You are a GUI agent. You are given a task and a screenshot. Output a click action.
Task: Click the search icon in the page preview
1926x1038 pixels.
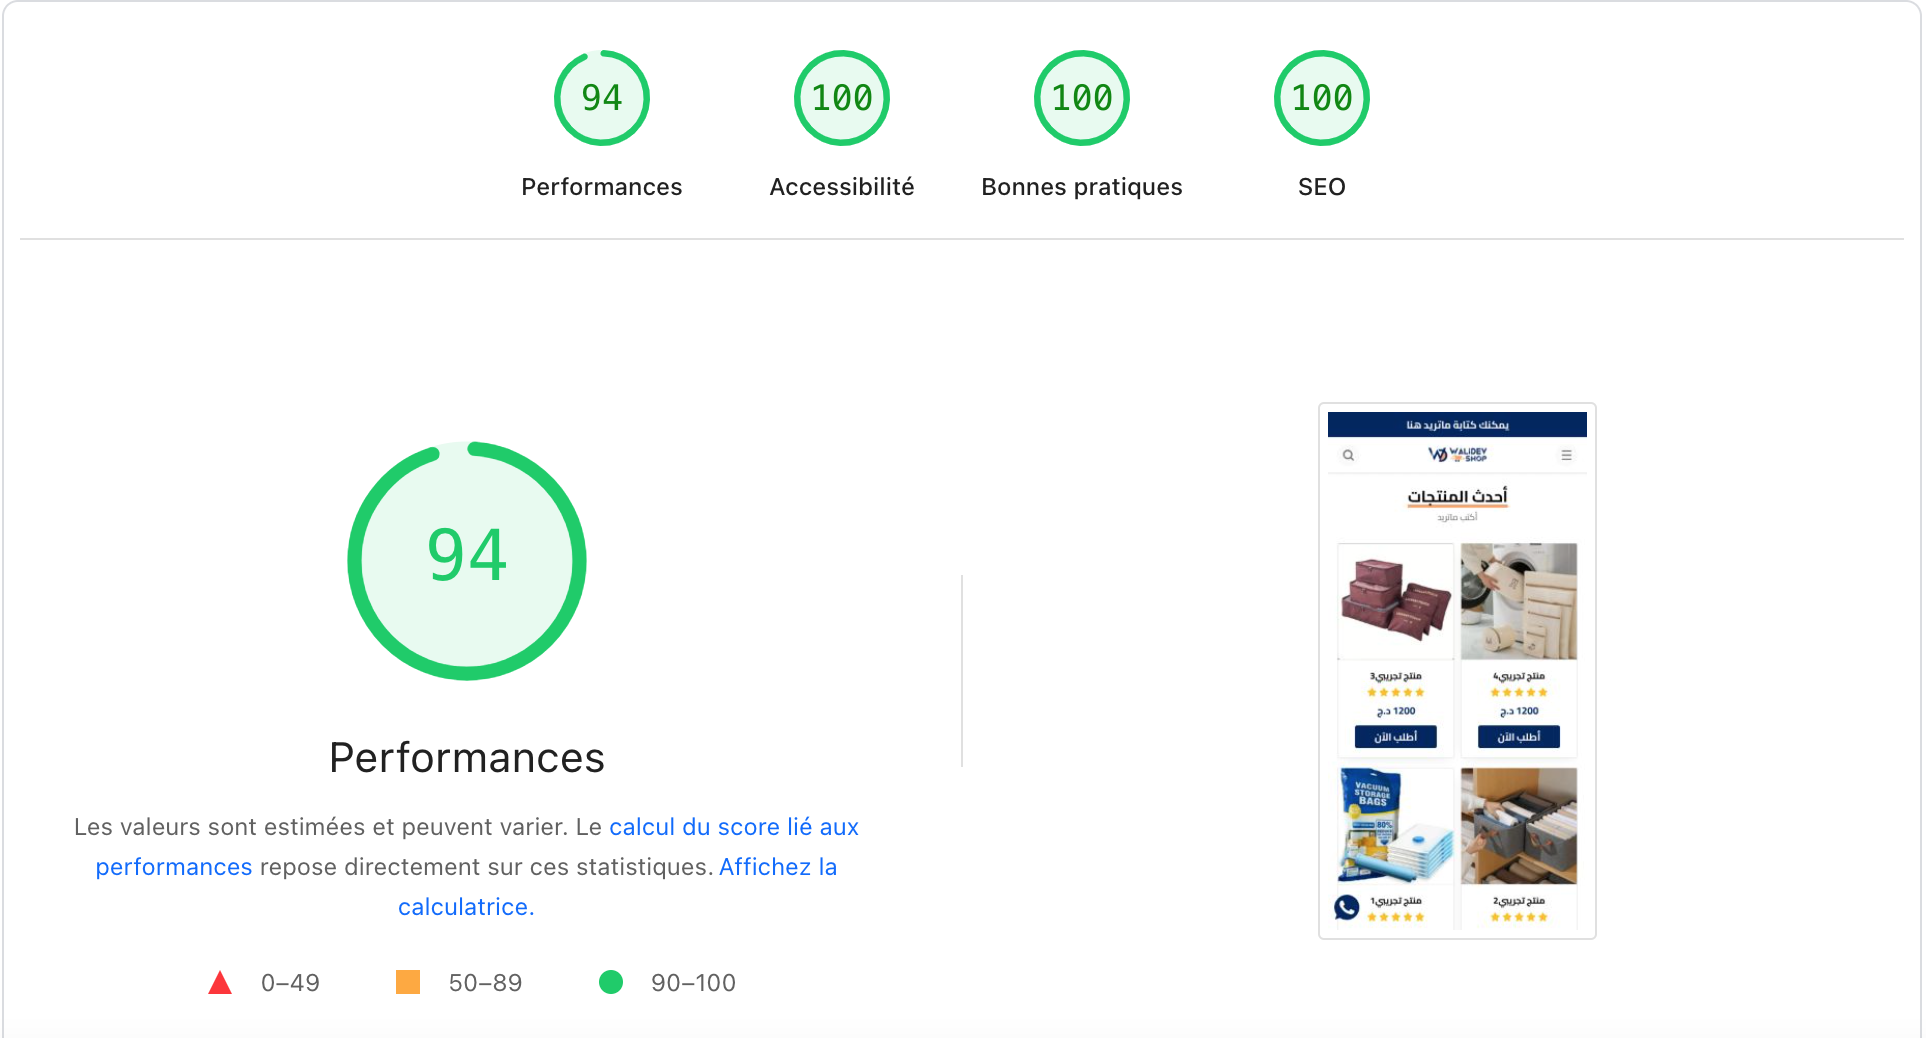[1348, 455]
